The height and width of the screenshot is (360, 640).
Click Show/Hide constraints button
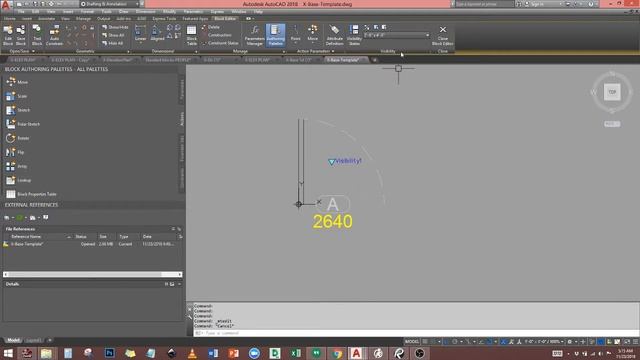coord(115,27)
